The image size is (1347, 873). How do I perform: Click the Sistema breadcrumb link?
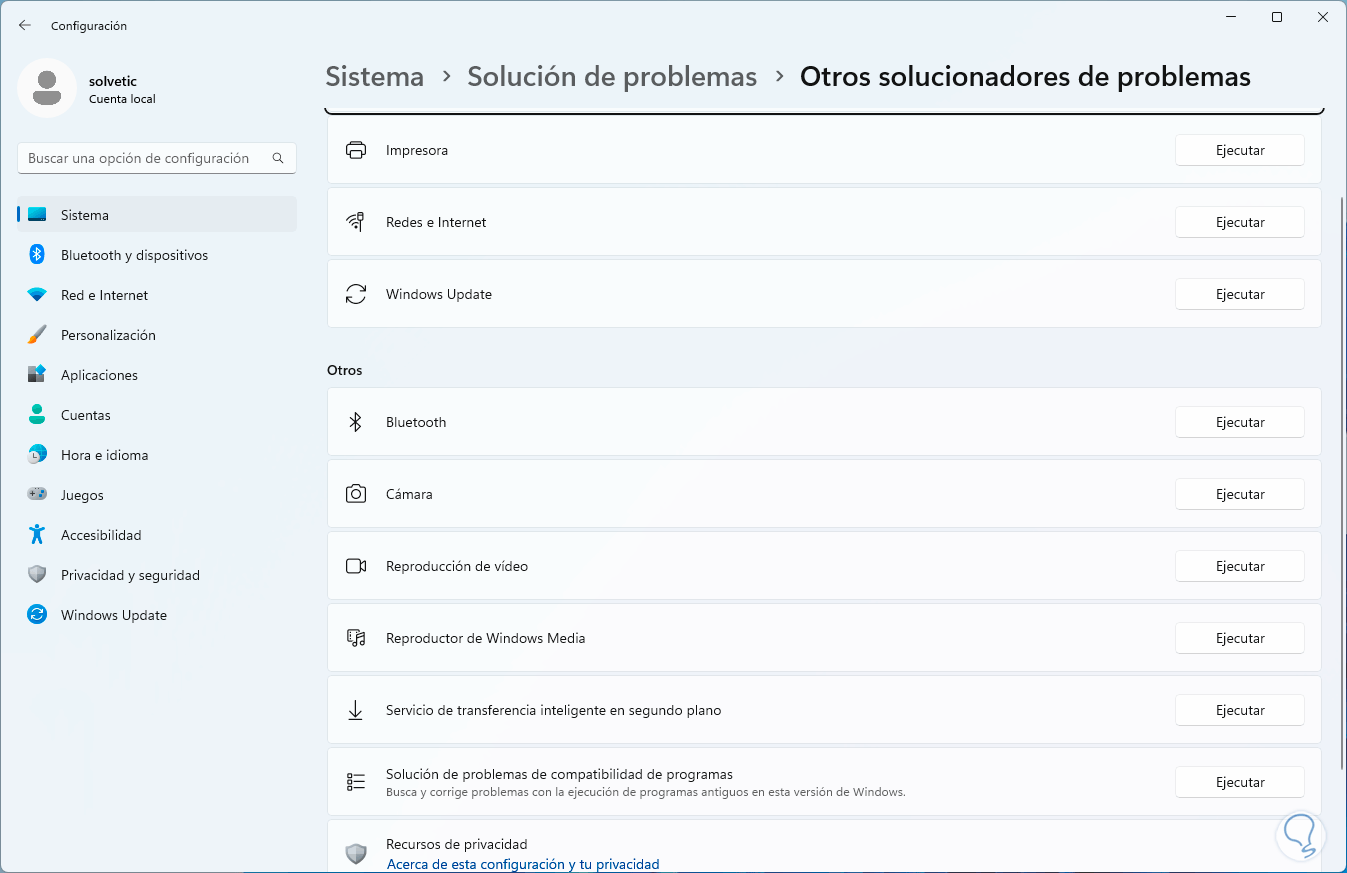pyautogui.click(x=375, y=77)
